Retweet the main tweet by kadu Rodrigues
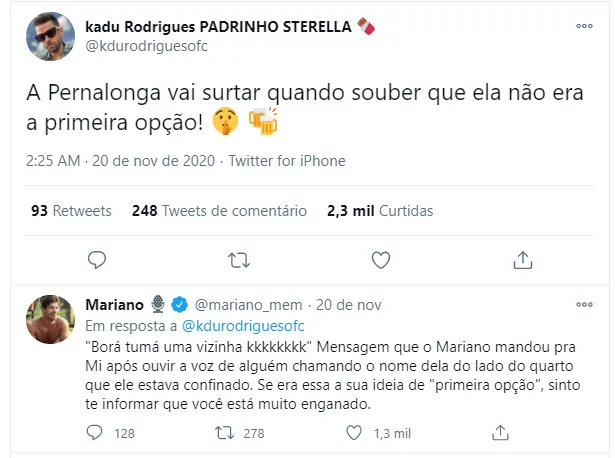The height and width of the screenshot is (458, 615). 239,261
